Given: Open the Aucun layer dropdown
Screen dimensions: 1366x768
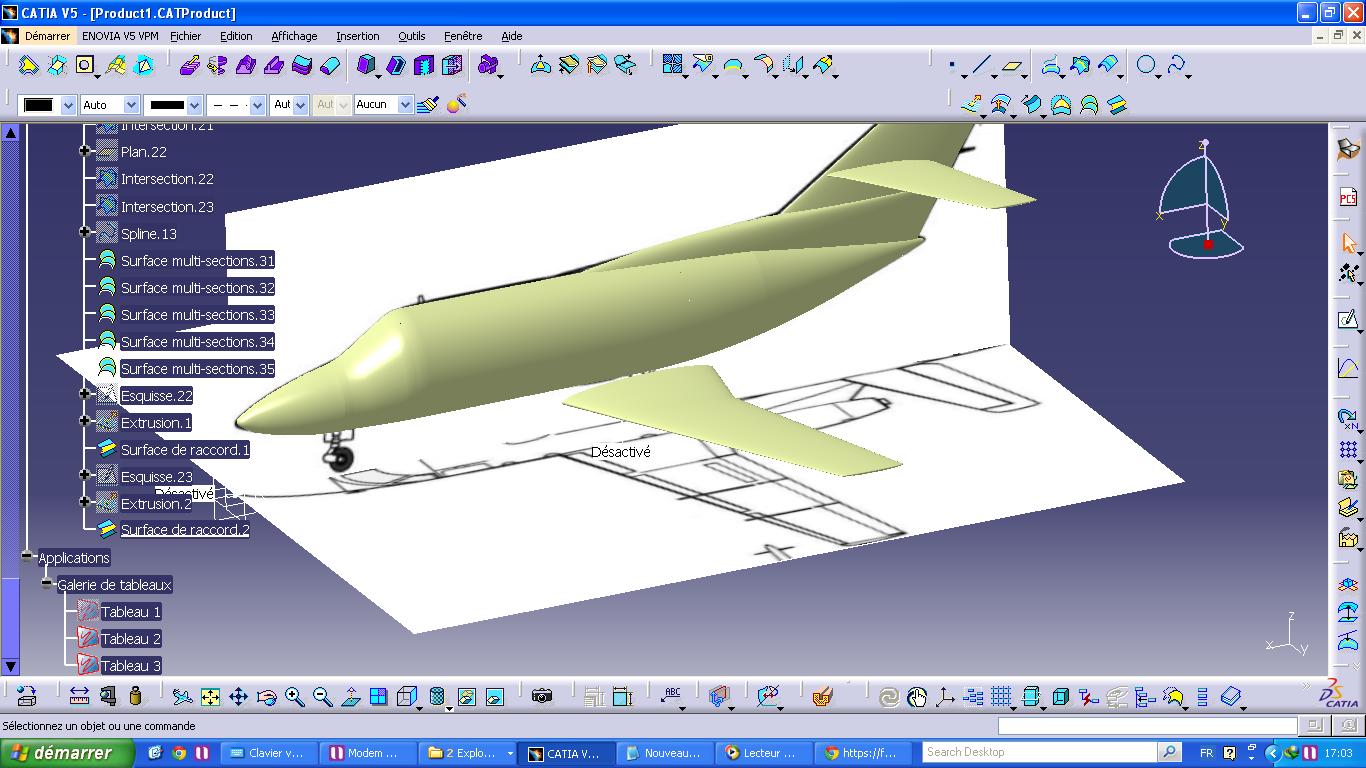Looking at the screenshot, I should point(405,104).
